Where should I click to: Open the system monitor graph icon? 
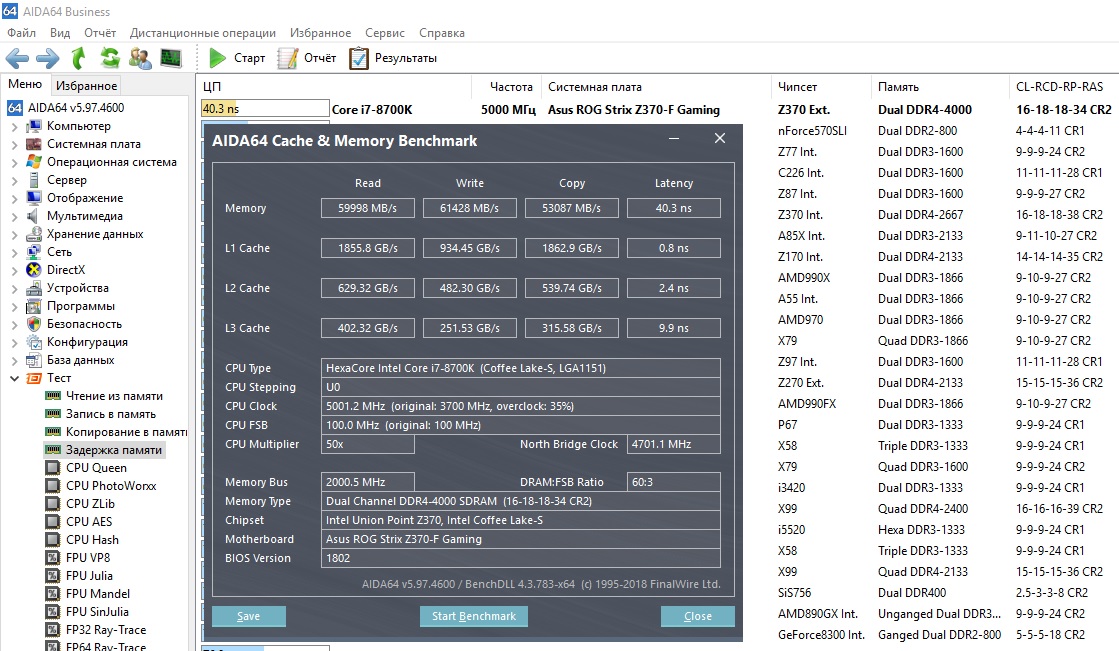tap(171, 58)
